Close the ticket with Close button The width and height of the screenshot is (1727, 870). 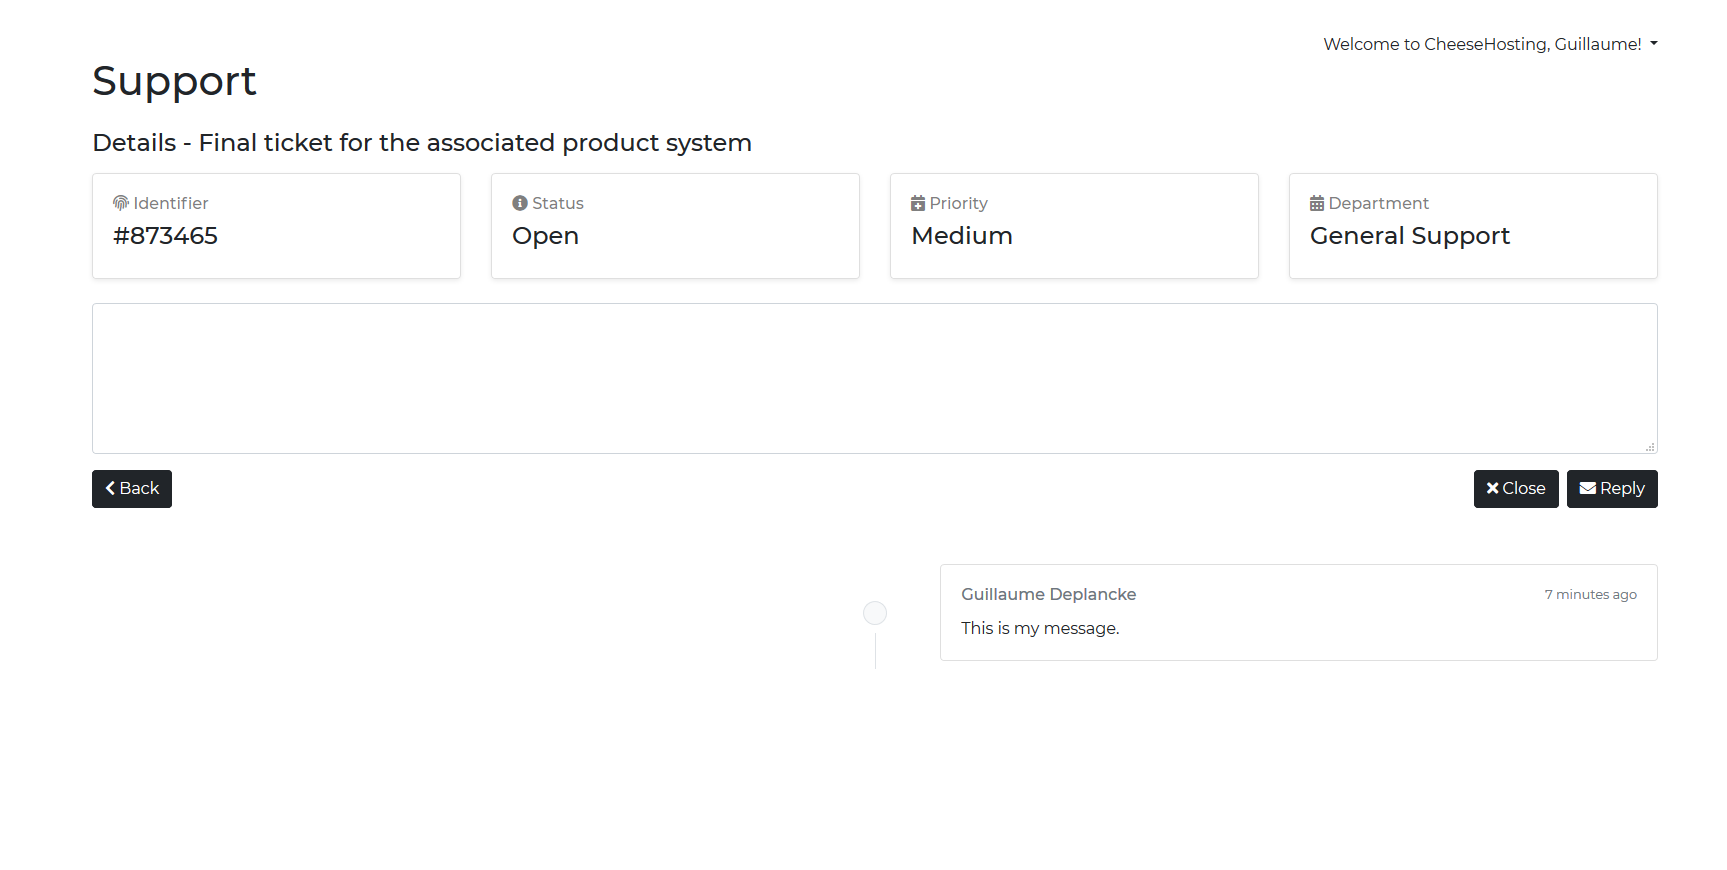tap(1516, 489)
